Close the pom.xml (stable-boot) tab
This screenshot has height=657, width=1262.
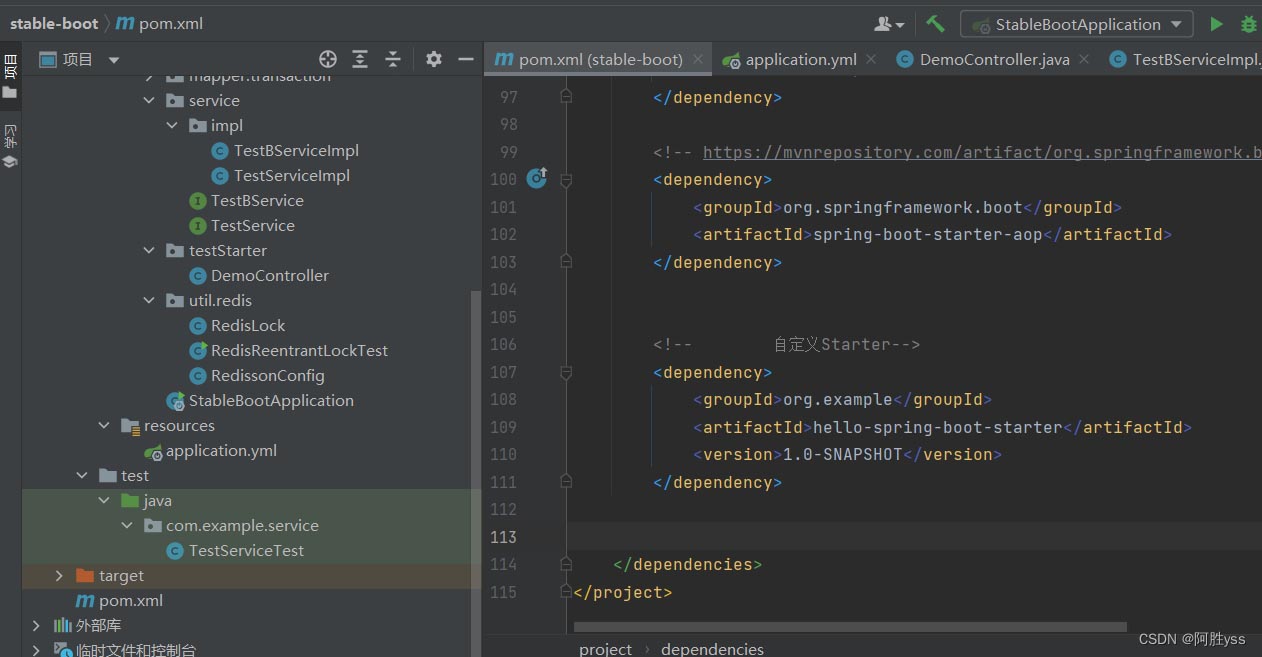699,60
